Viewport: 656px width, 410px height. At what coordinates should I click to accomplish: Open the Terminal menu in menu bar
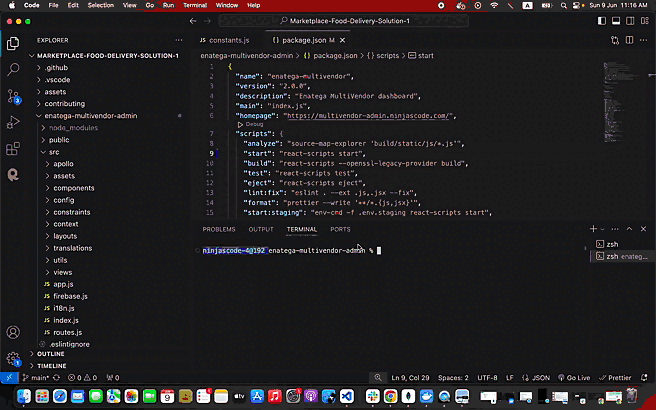tap(195, 5)
